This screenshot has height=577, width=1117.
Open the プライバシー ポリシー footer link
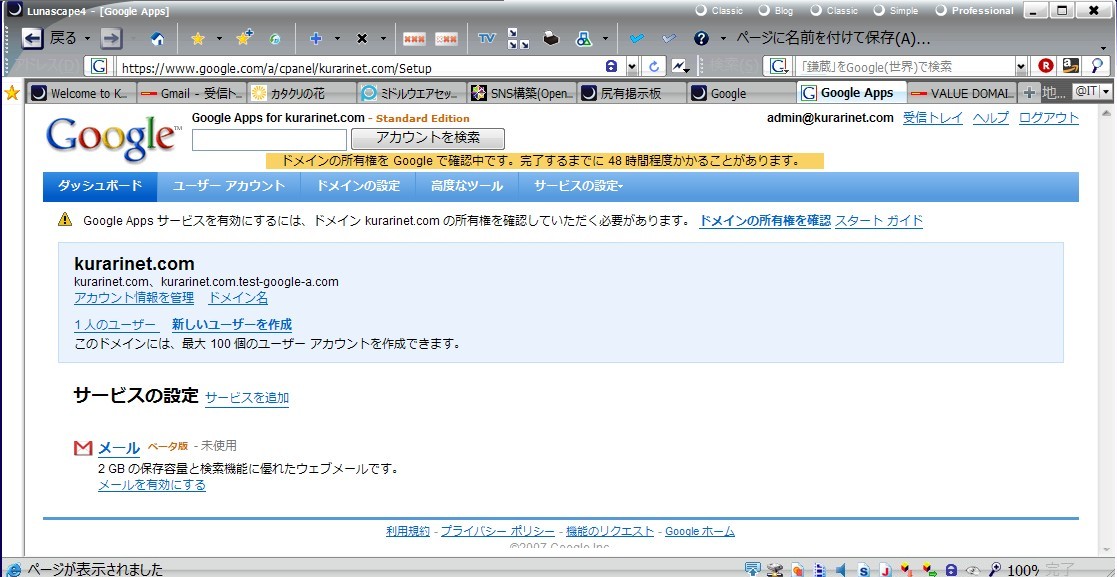pyautogui.click(x=497, y=531)
